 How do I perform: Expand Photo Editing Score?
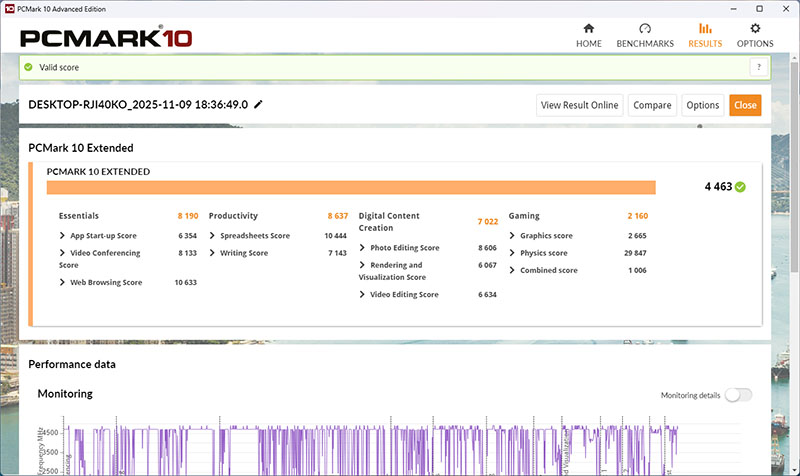pyautogui.click(x=364, y=248)
